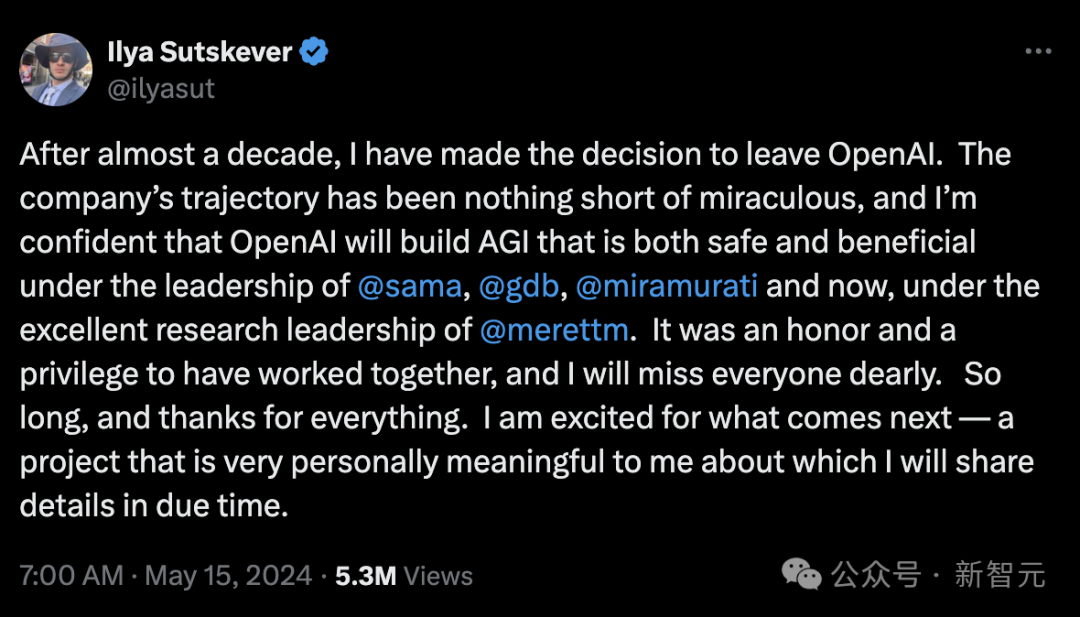Click the blue verified checkmark badge
Image resolution: width=1080 pixels, height=617 pixels.
point(314,52)
